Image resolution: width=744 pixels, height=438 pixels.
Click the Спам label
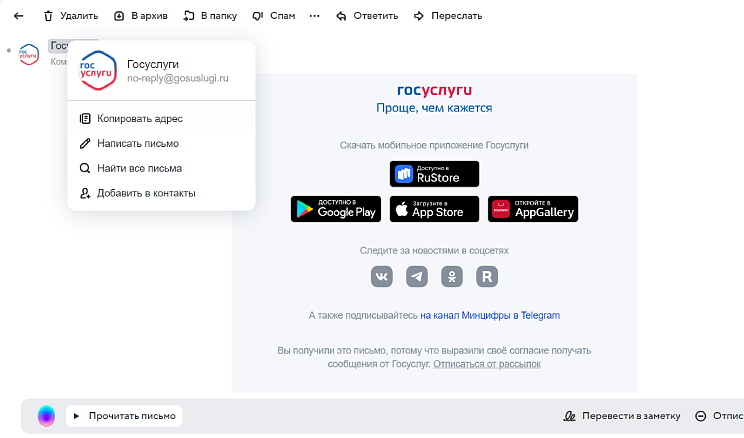pos(282,16)
